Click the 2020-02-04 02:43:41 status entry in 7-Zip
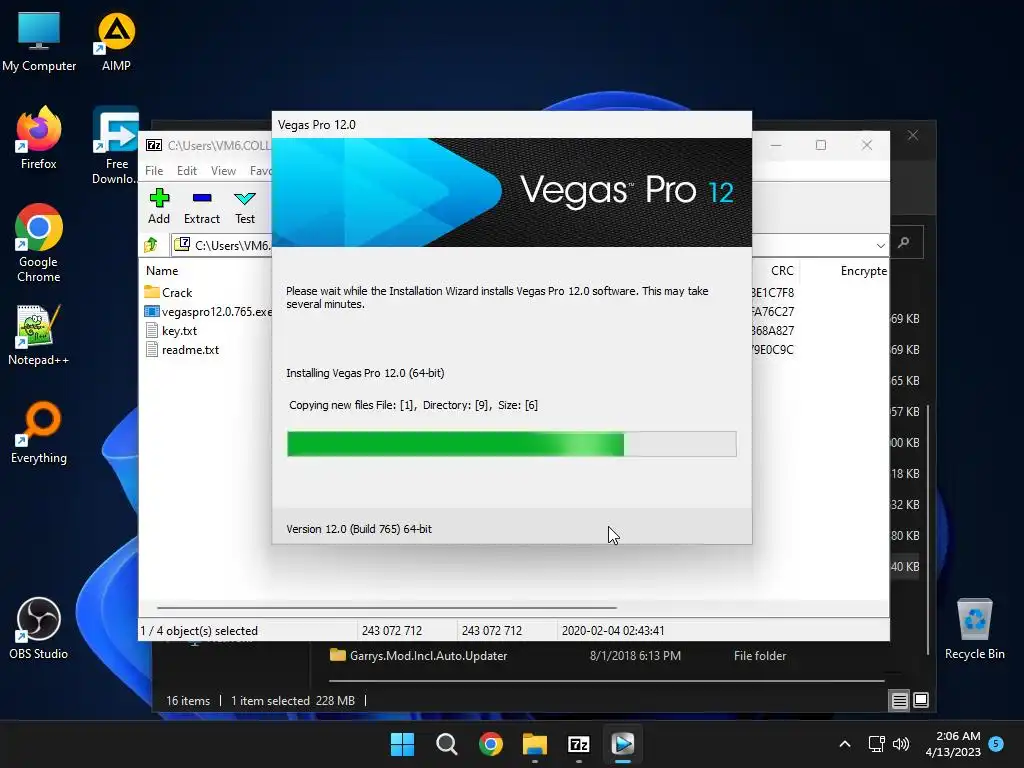Screen dimensions: 1024x768 click(x=613, y=631)
